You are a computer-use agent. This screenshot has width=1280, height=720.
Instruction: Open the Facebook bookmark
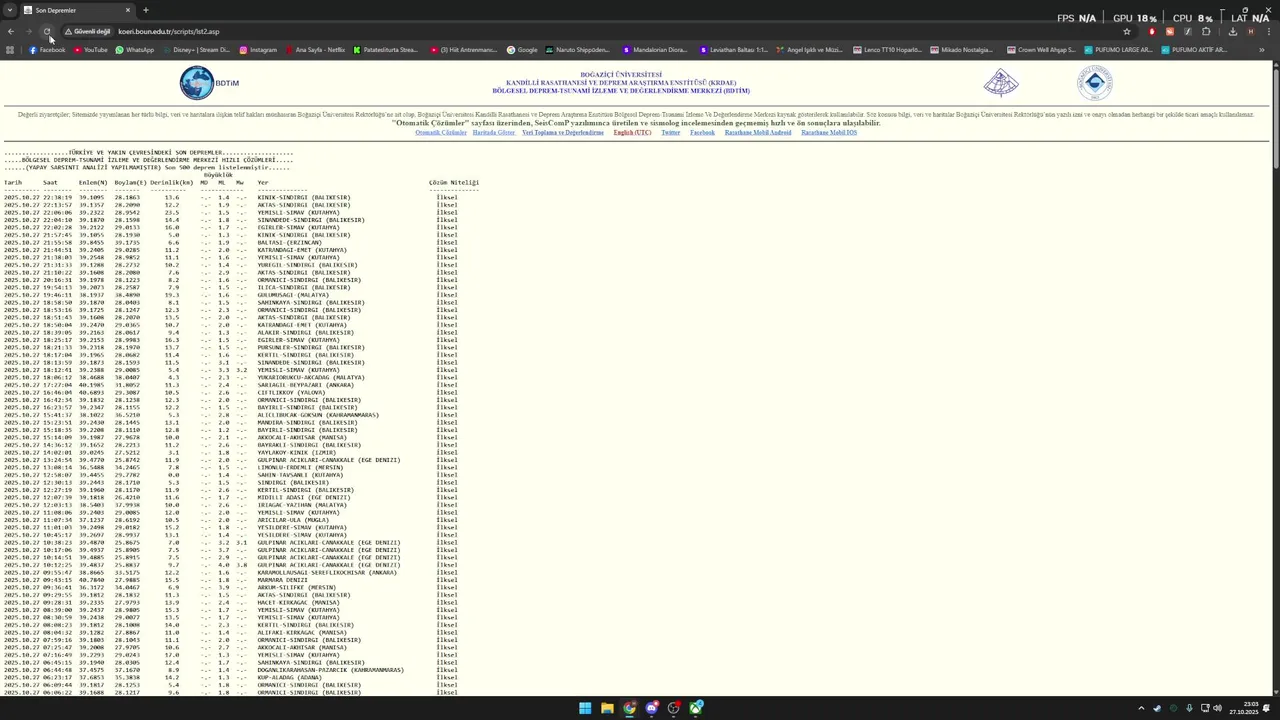click(x=47, y=50)
